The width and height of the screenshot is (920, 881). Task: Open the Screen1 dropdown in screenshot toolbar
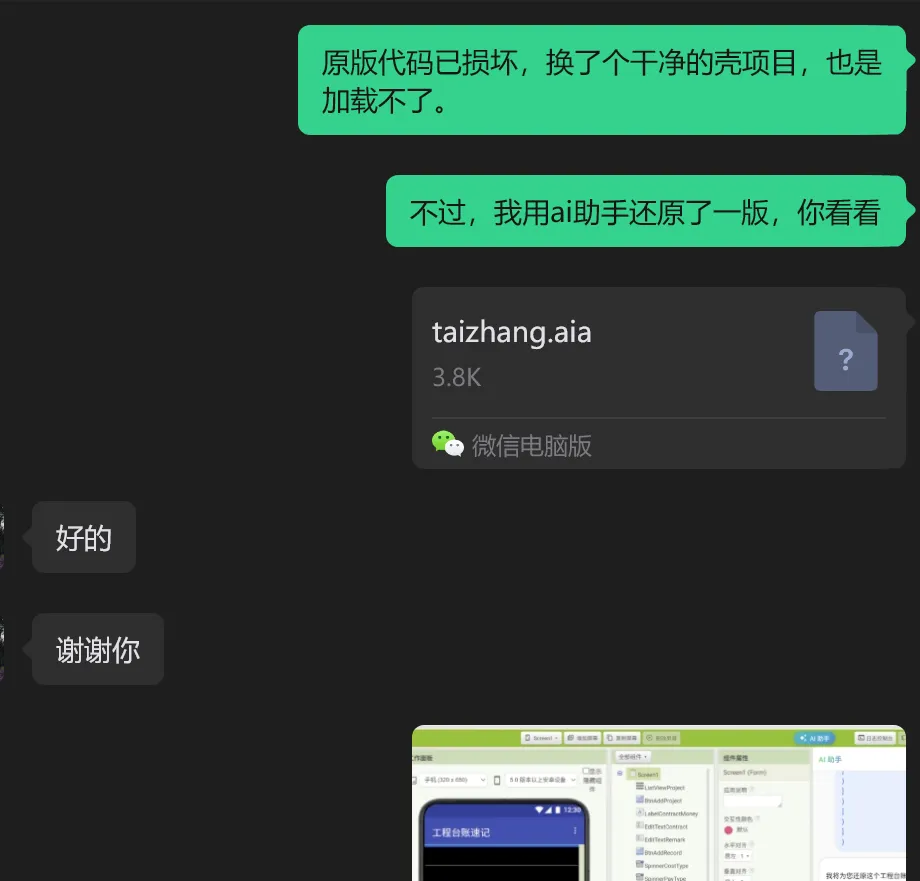(x=542, y=738)
